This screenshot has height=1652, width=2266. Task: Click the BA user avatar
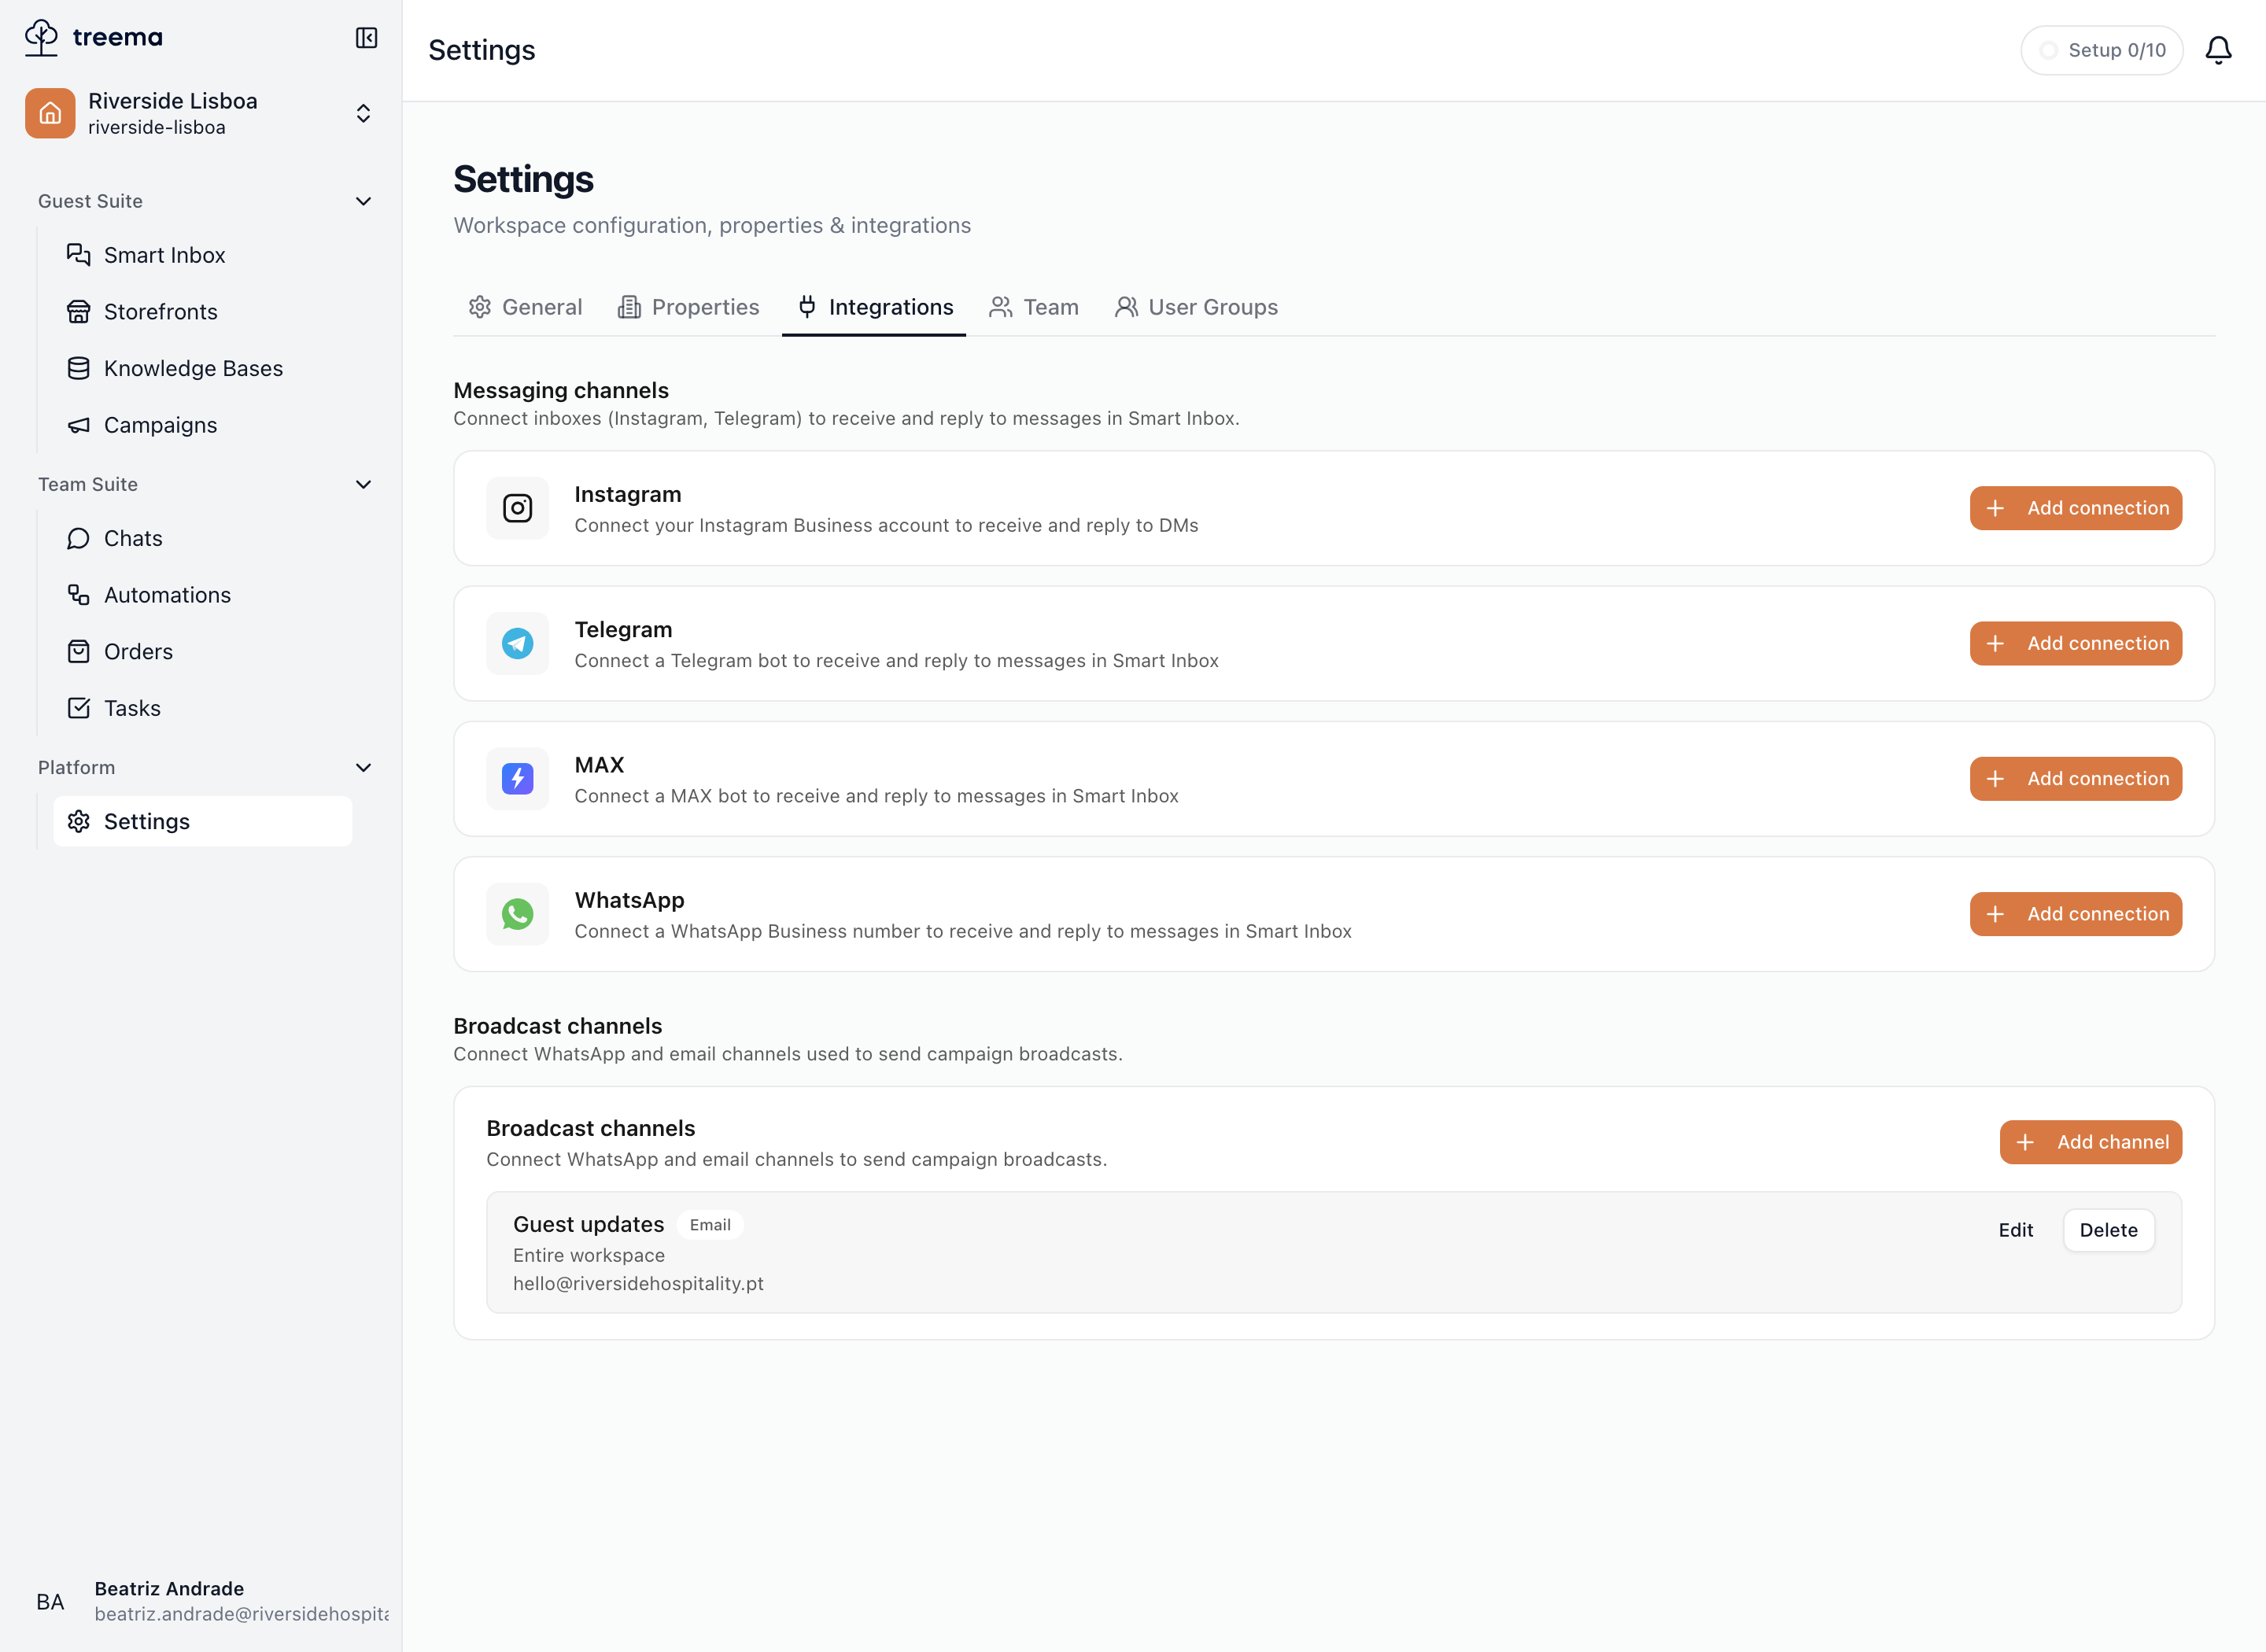pyautogui.click(x=50, y=1602)
